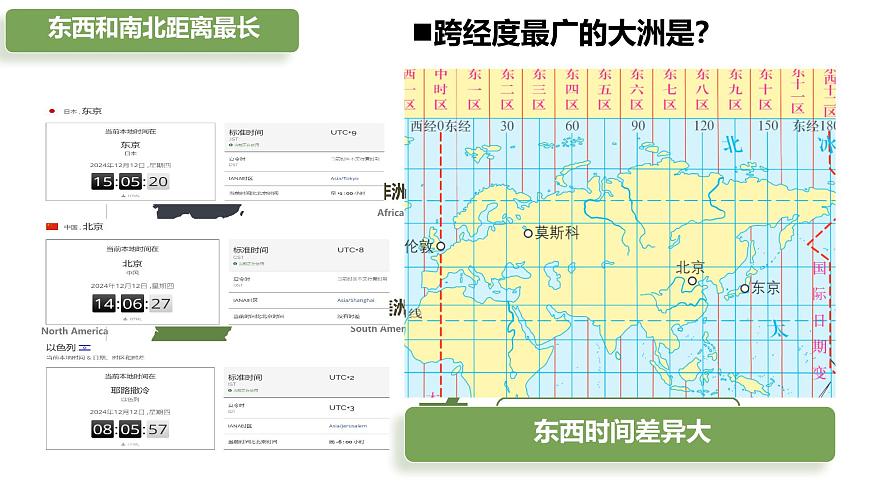Click the blue 北 ocean label on the map

click(x=732, y=145)
